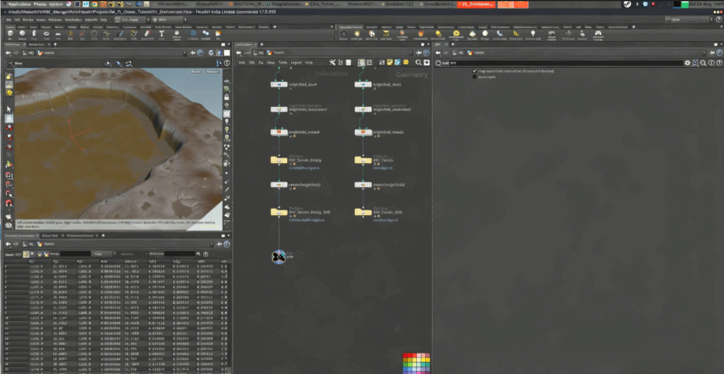Choose the arrow select tool in viewport toolbar
Viewport: 724px width, 374px height.
click(x=9, y=109)
